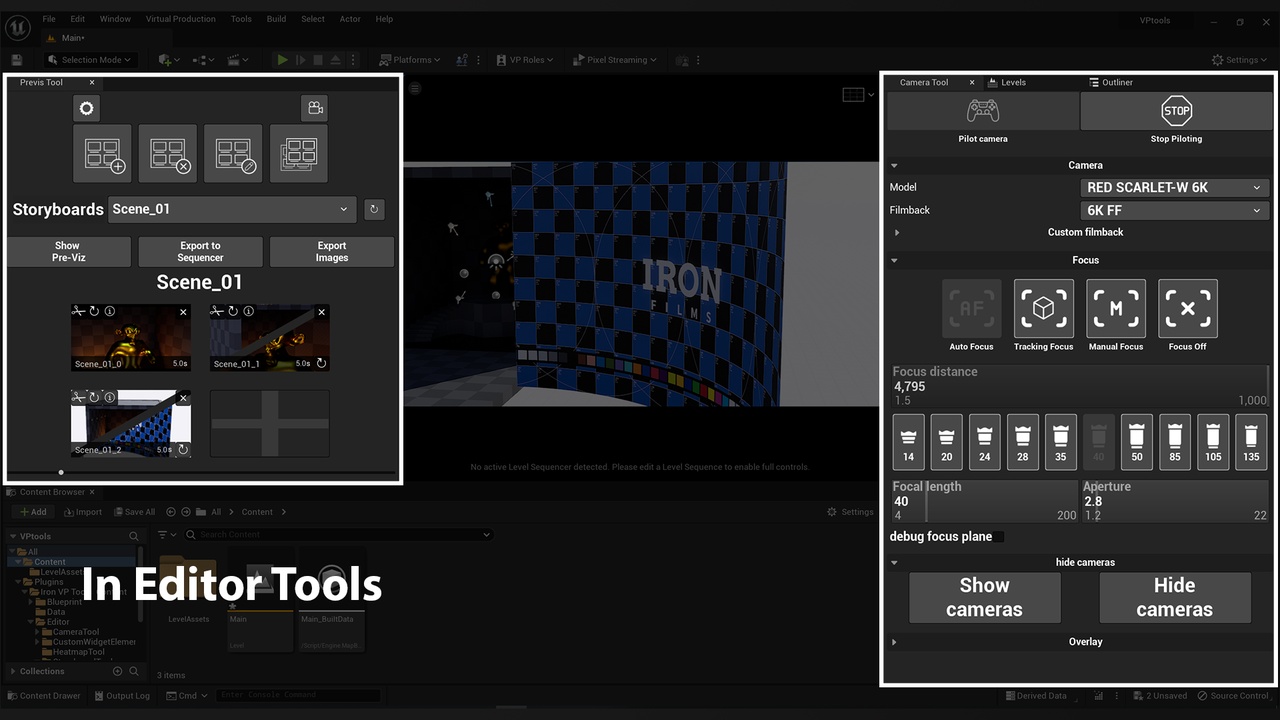Viewport: 1280px width, 720px height.
Task: Pick the 50mm lens preset
Action: (1137, 442)
